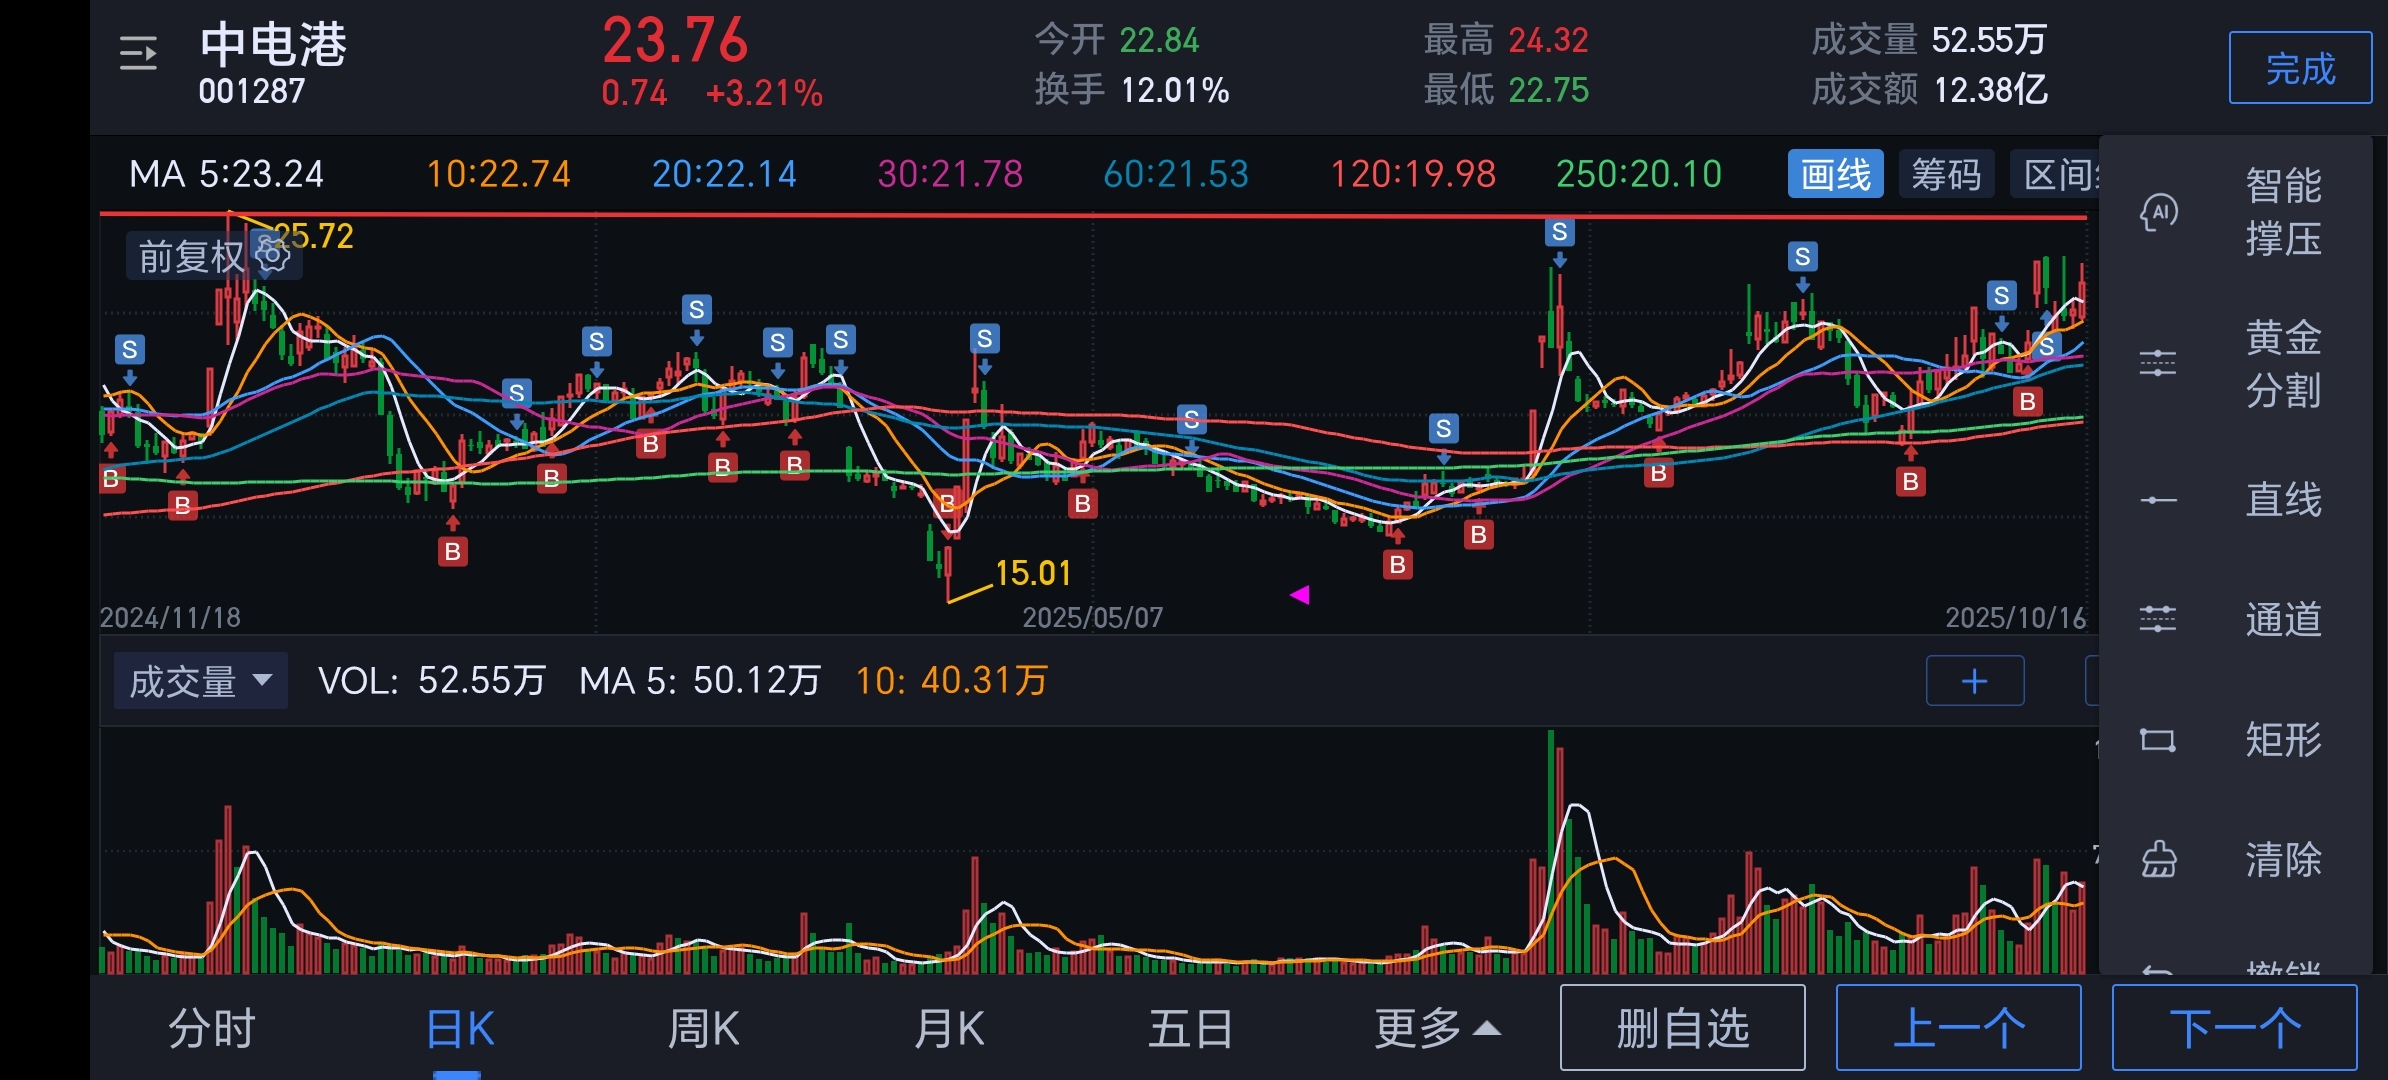
Task: Select the golden ratio drawing tool
Action: 2158,363
